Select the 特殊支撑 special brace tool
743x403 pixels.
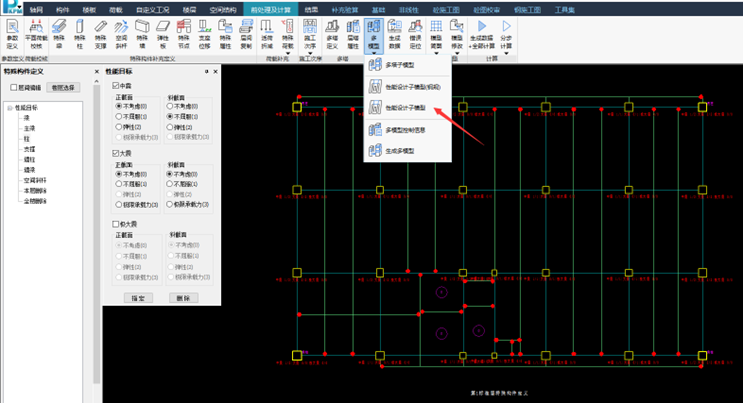tap(100, 34)
